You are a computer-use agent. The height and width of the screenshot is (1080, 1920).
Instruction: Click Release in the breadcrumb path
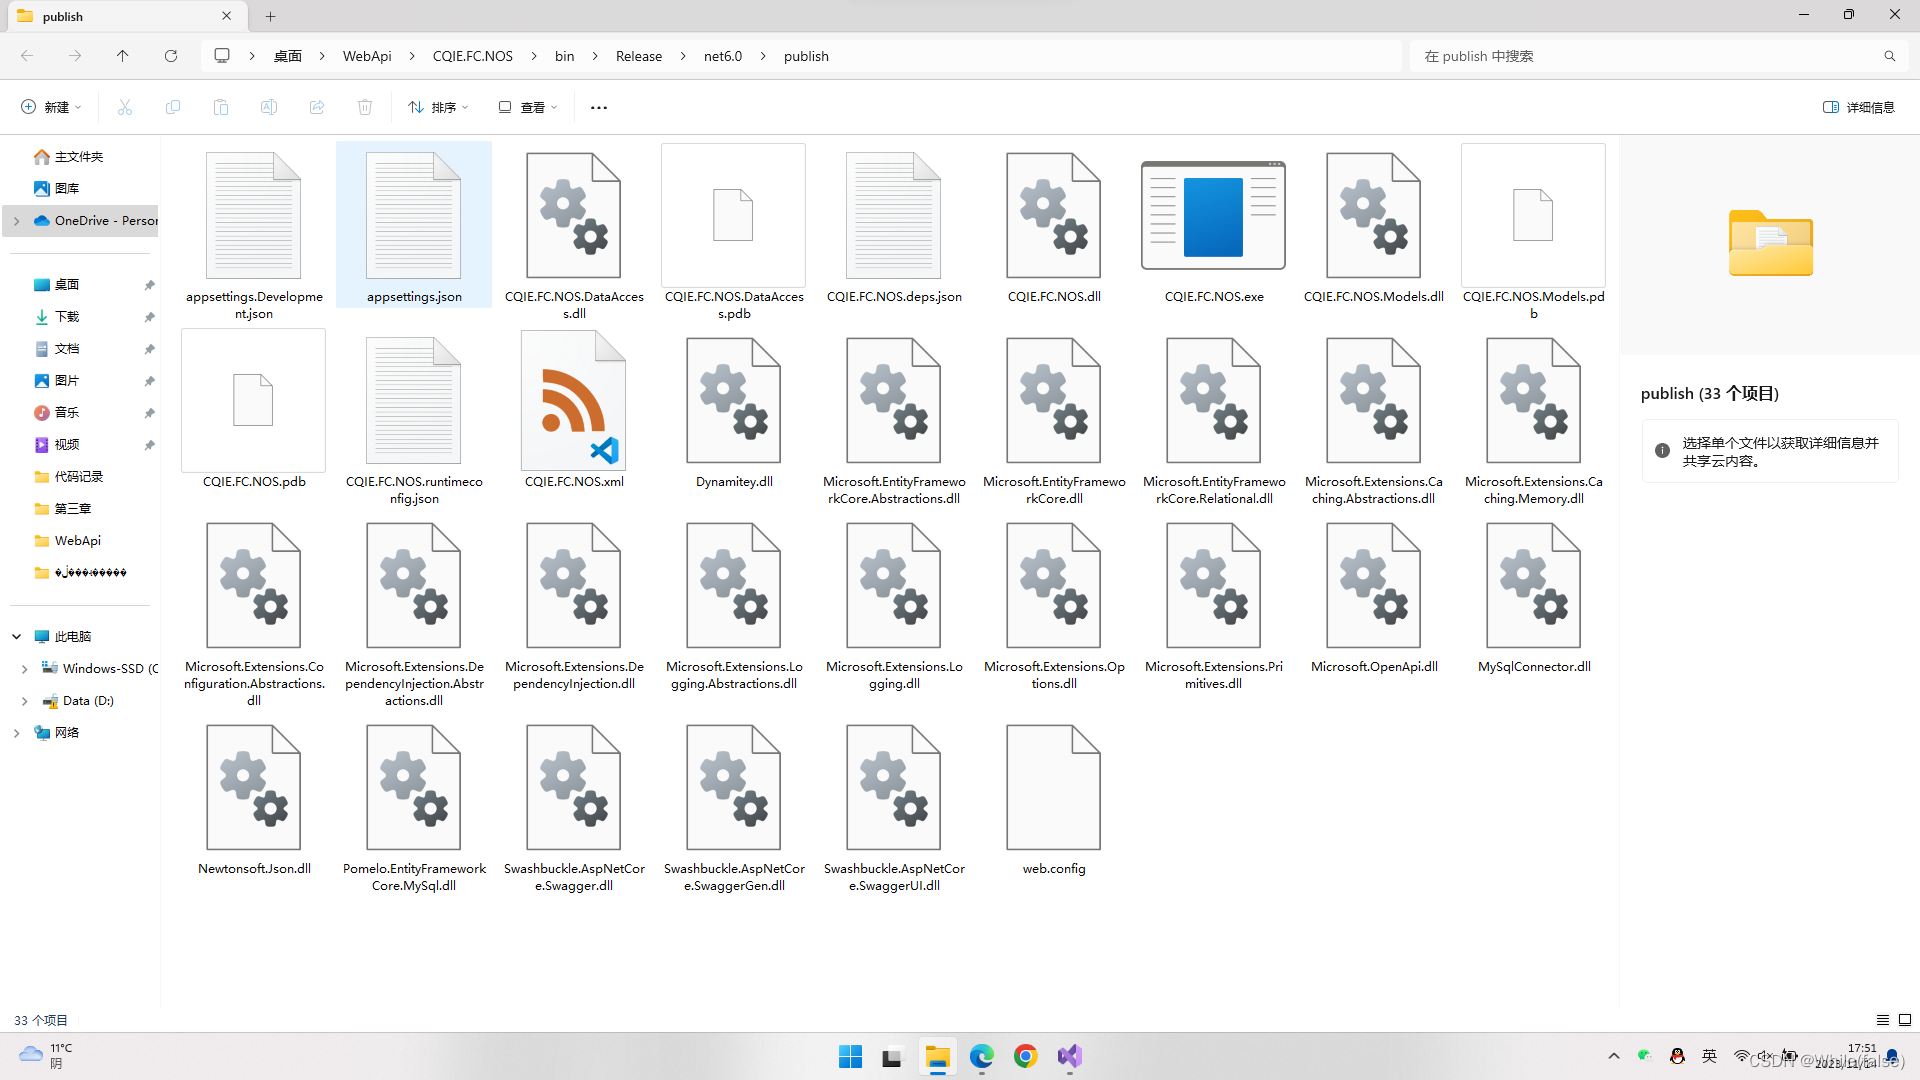click(x=638, y=56)
